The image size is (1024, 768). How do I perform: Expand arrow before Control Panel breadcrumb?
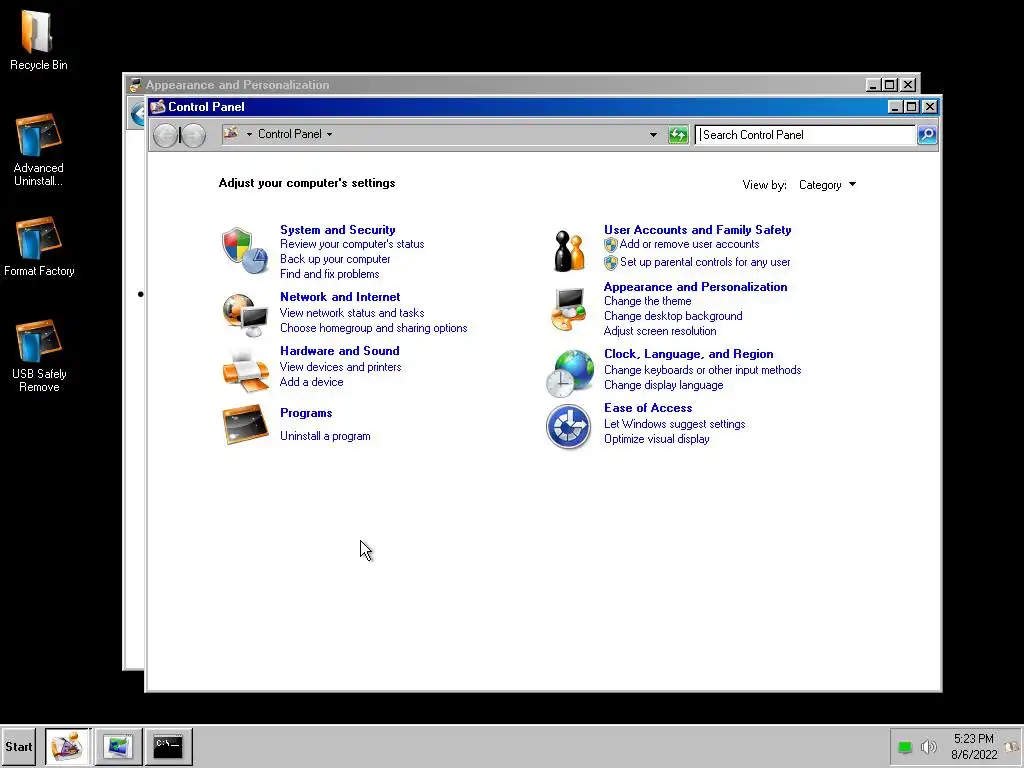[x=249, y=135]
